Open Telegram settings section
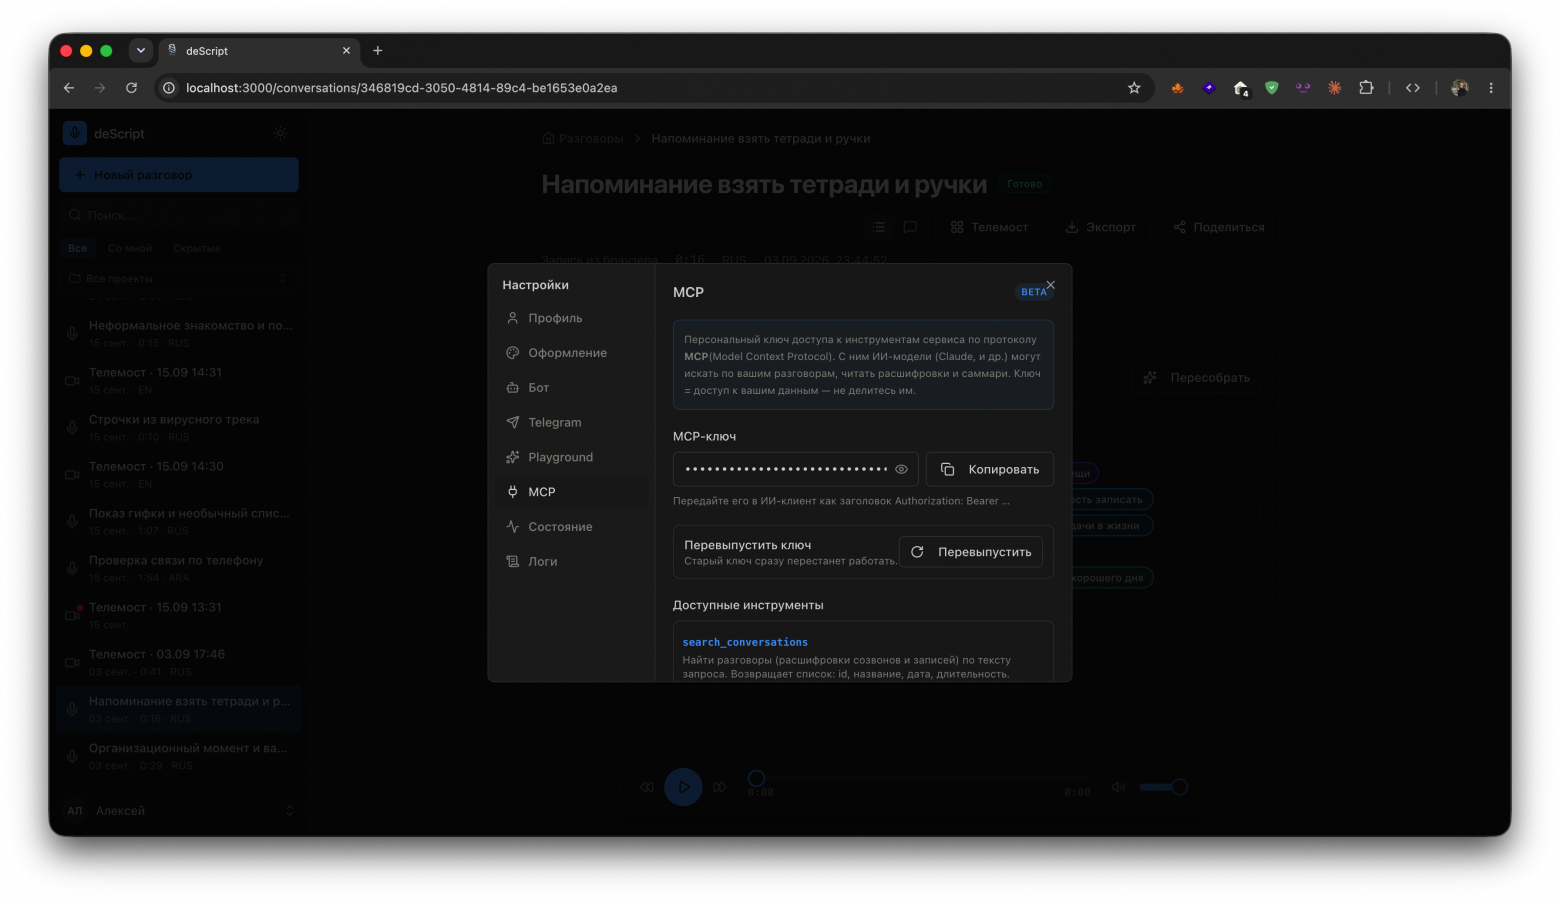This screenshot has width=1560, height=901. (573, 423)
